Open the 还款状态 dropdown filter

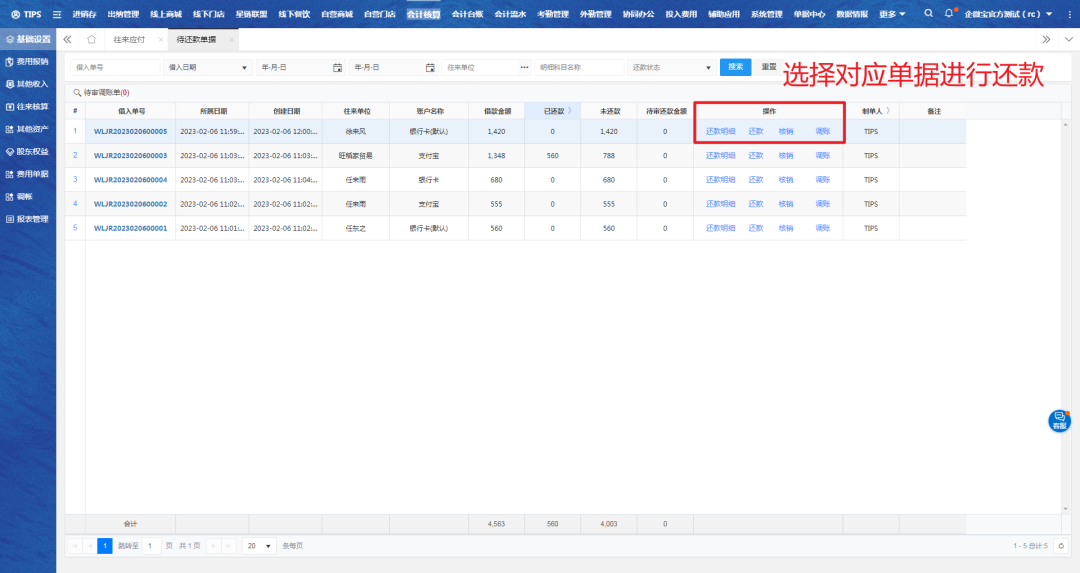[708, 67]
